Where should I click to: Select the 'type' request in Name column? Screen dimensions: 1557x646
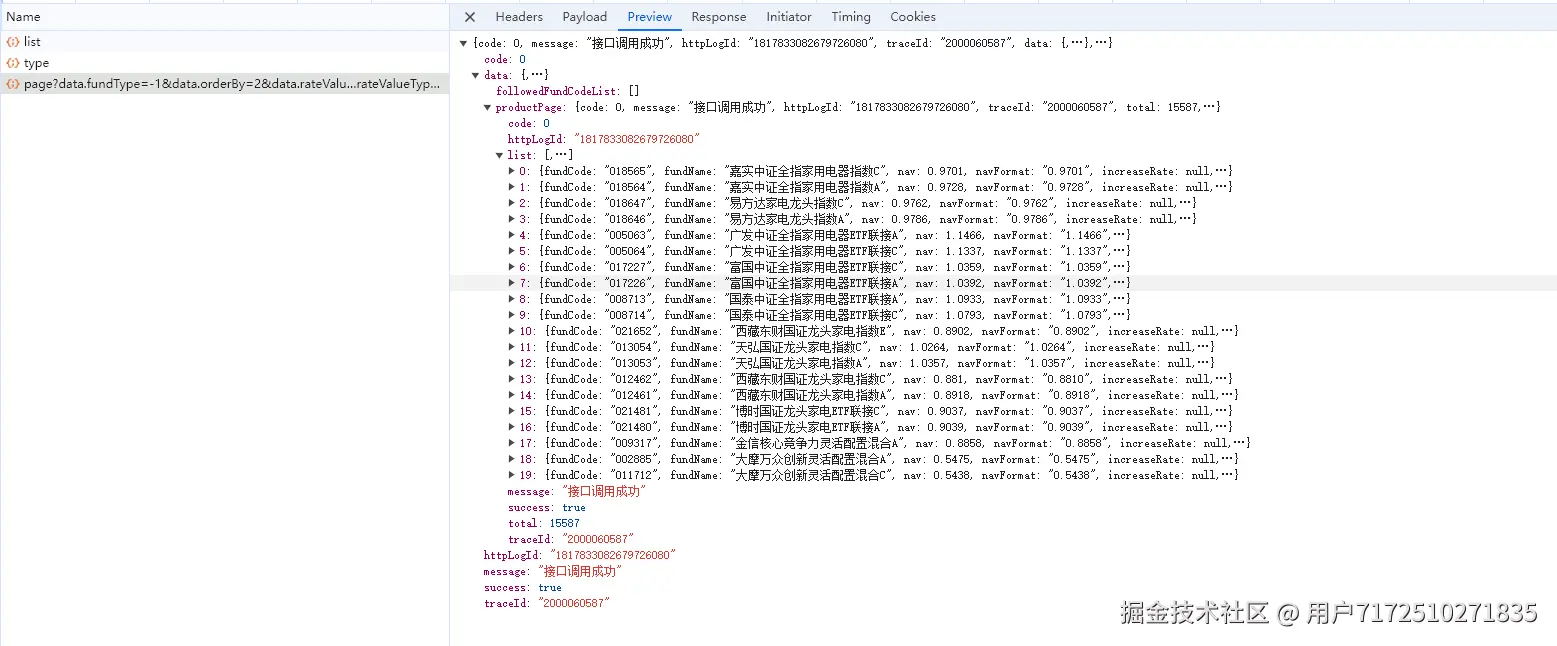[x=224, y=63]
